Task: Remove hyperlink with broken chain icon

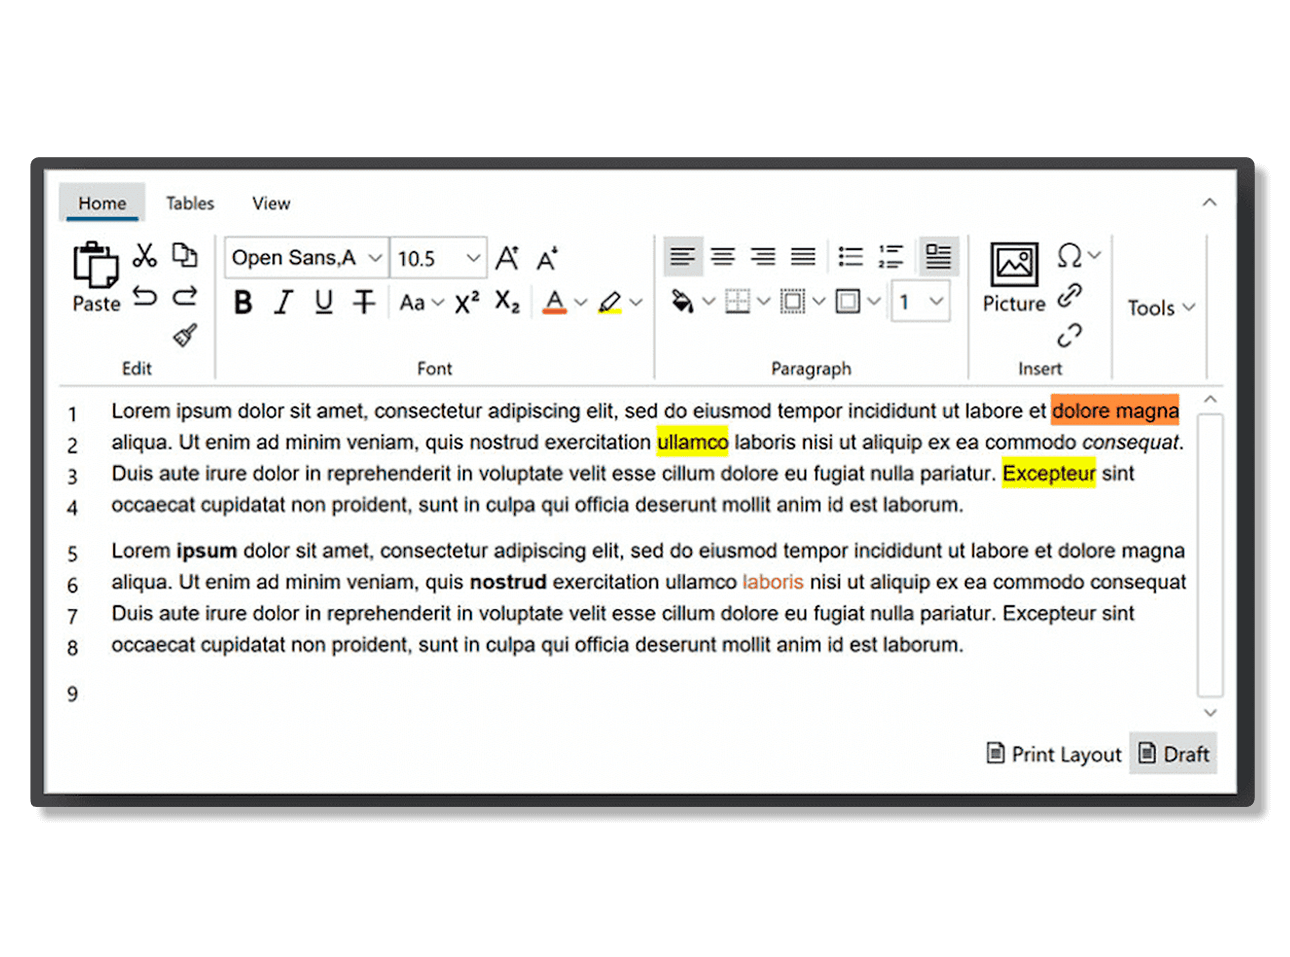Action: [1070, 335]
